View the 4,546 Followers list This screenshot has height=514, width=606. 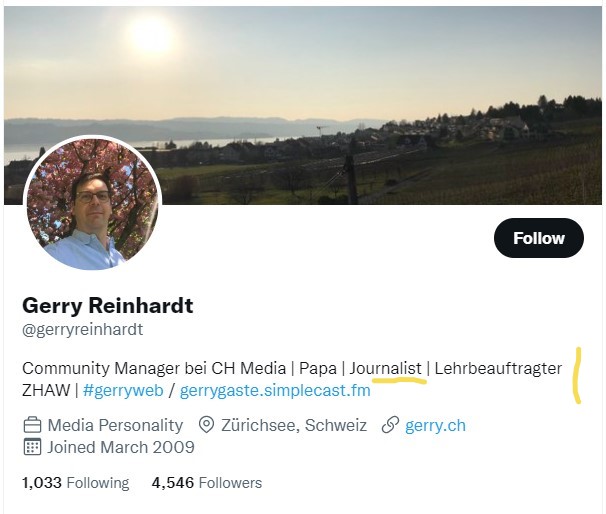point(206,483)
